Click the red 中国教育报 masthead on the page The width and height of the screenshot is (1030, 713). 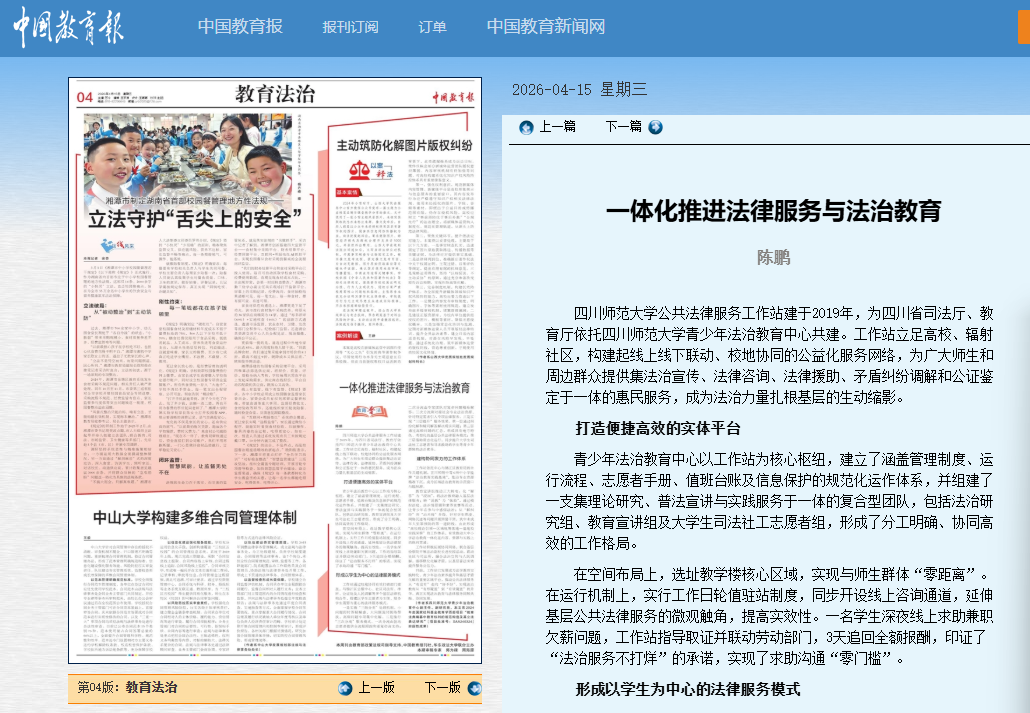(452, 96)
